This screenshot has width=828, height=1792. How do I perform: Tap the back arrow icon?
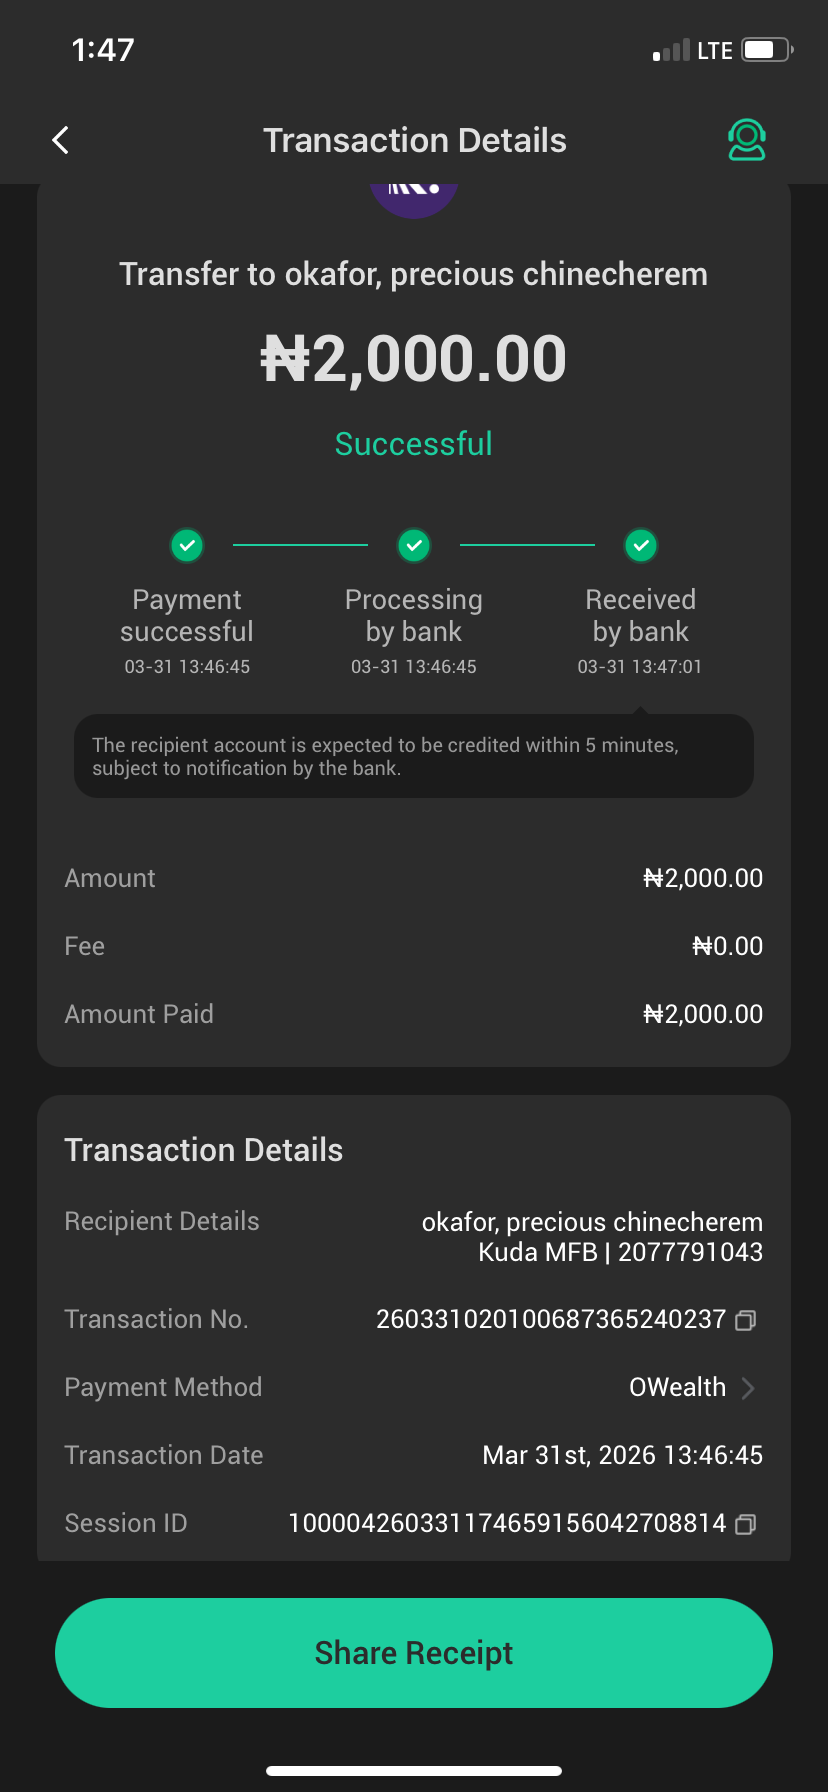(x=61, y=140)
